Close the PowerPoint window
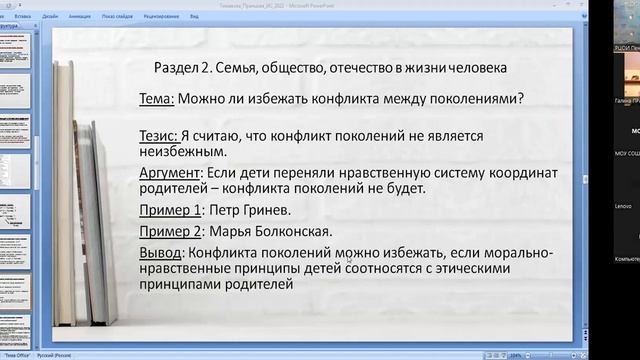640x360 pixels. click(582, 5)
